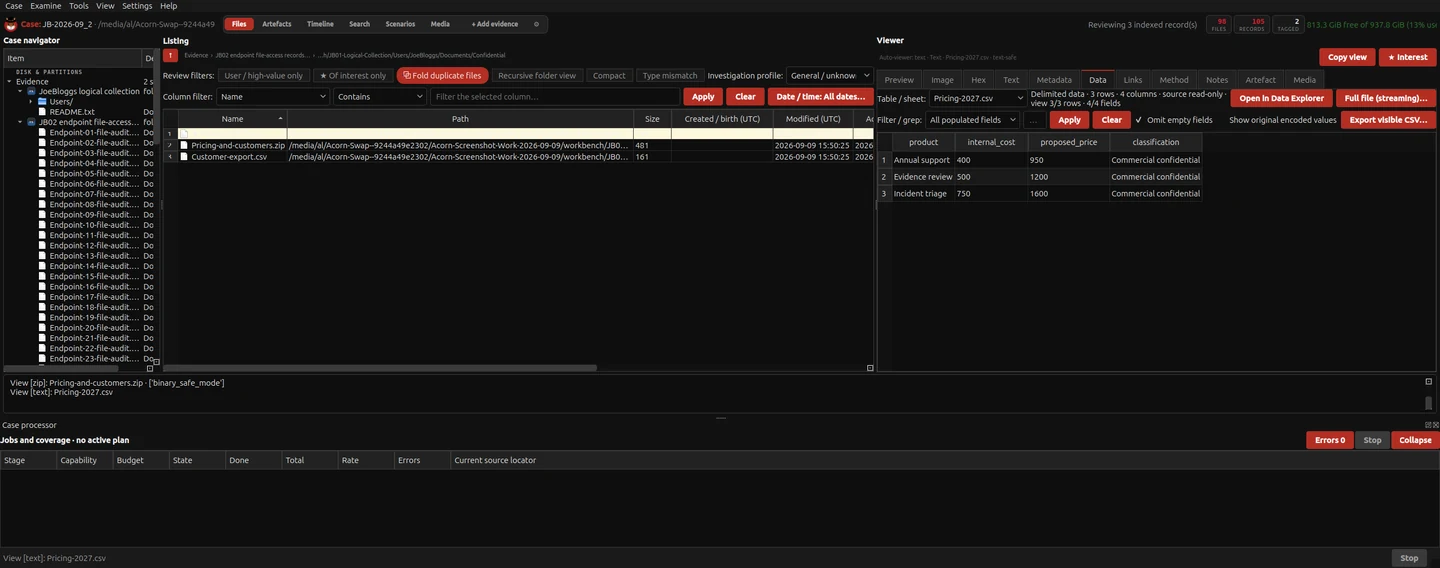Select the proposed_price column header
The width and height of the screenshot is (1440, 568).
[1068, 142]
